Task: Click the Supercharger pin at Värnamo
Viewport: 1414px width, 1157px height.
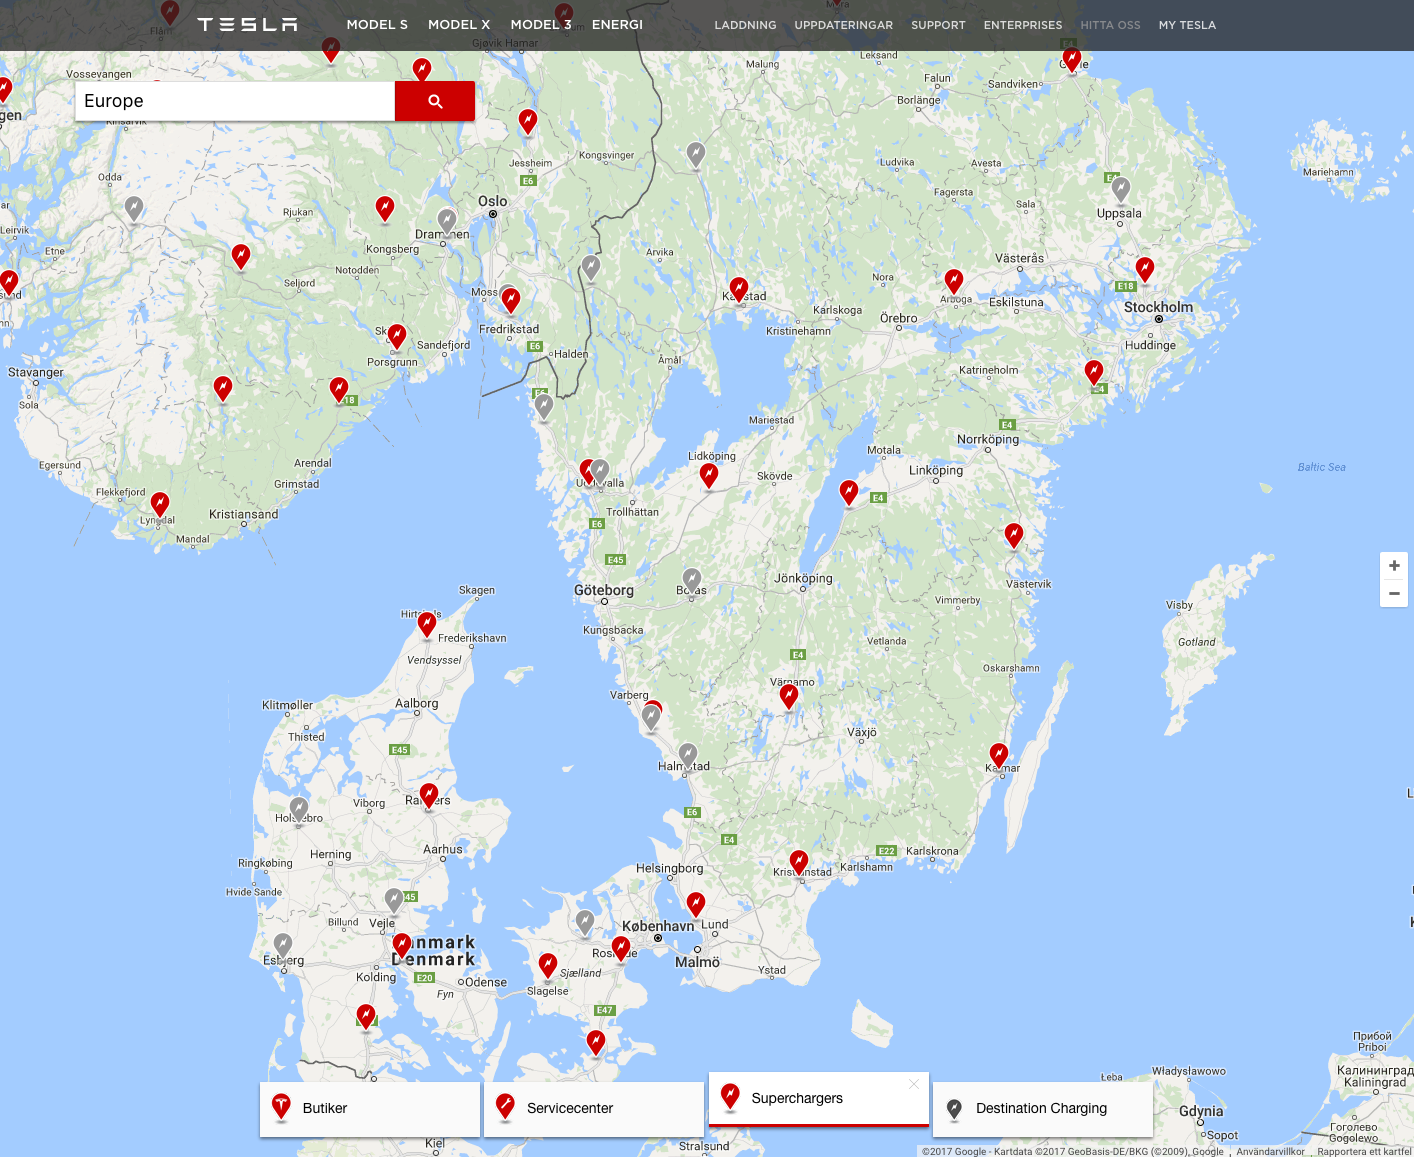Action: pyautogui.click(x=789, y=695)
